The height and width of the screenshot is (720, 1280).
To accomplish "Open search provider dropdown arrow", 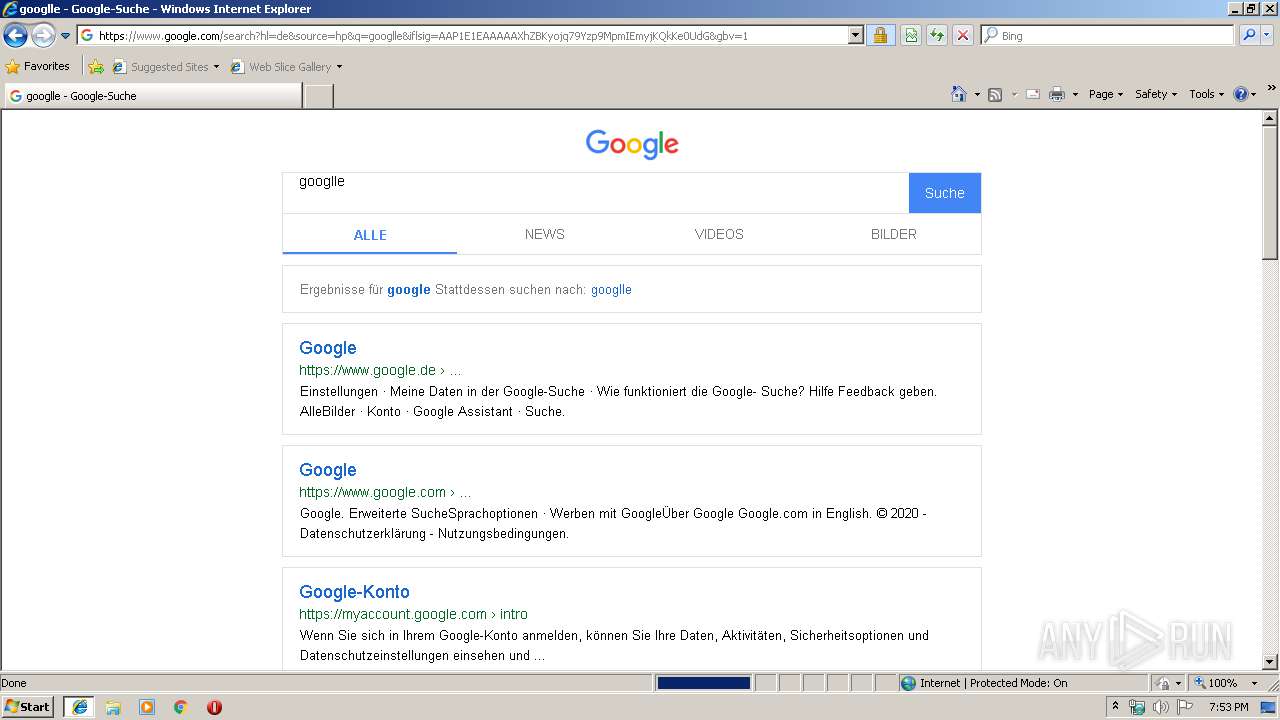I will (x=1267, y=35).
